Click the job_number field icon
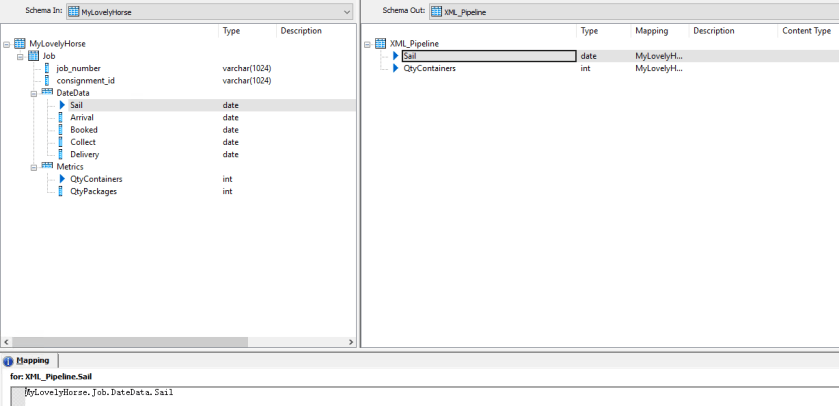 tap(47, 68)
